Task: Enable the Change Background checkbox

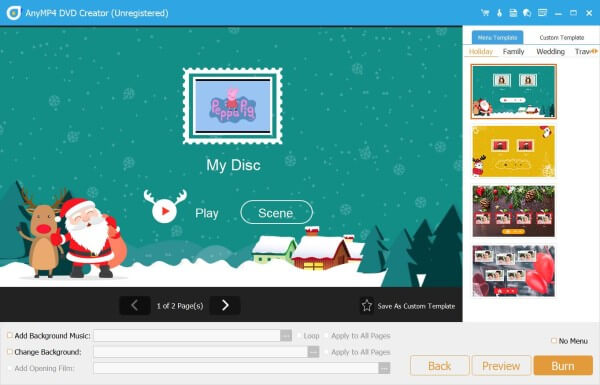Action: 10,352
